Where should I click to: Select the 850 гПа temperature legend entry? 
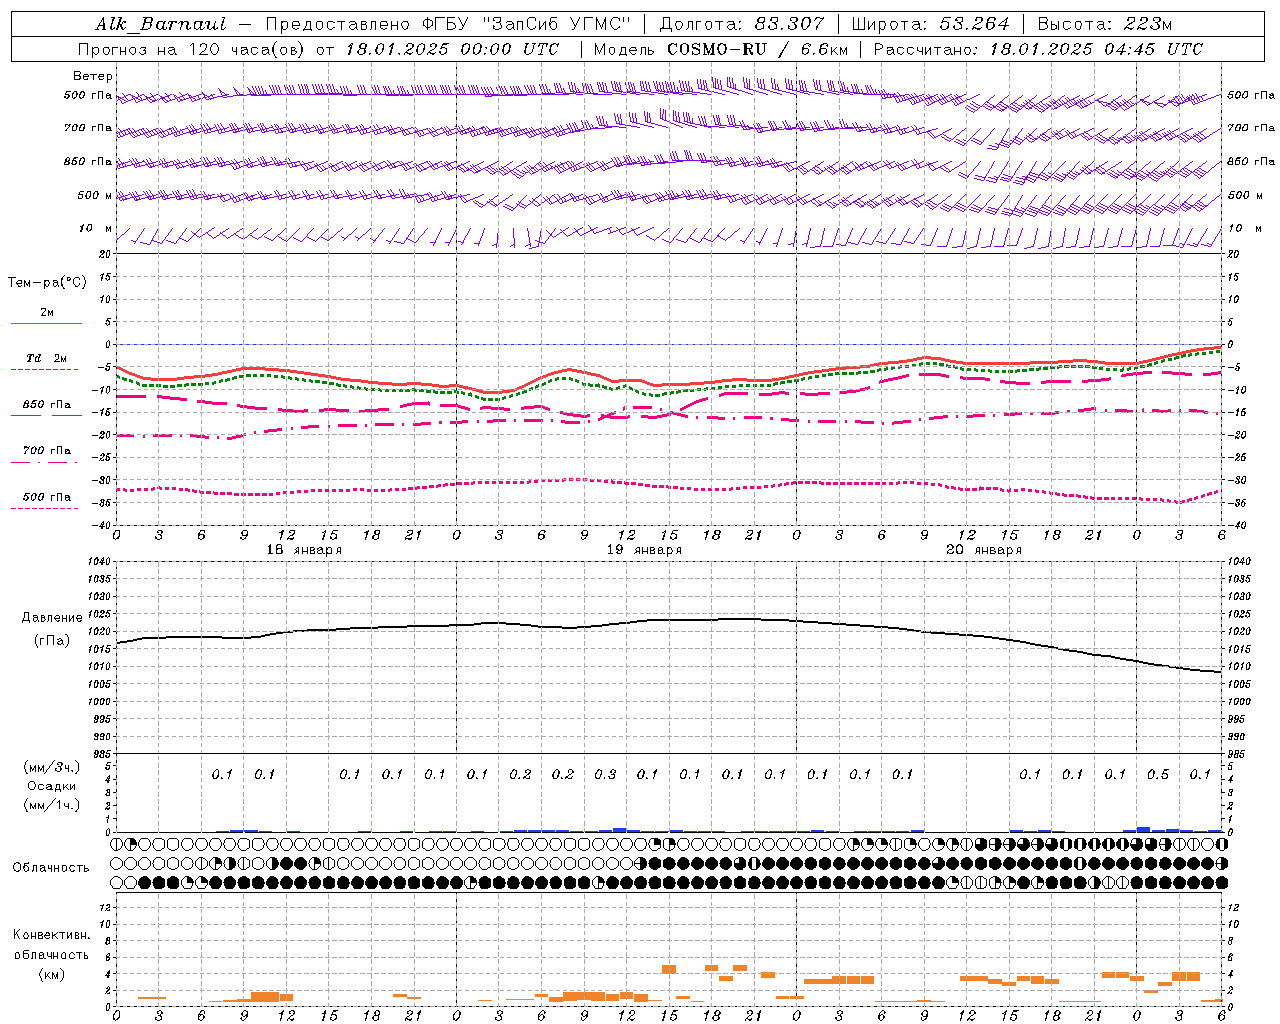(x=47, y=405)
